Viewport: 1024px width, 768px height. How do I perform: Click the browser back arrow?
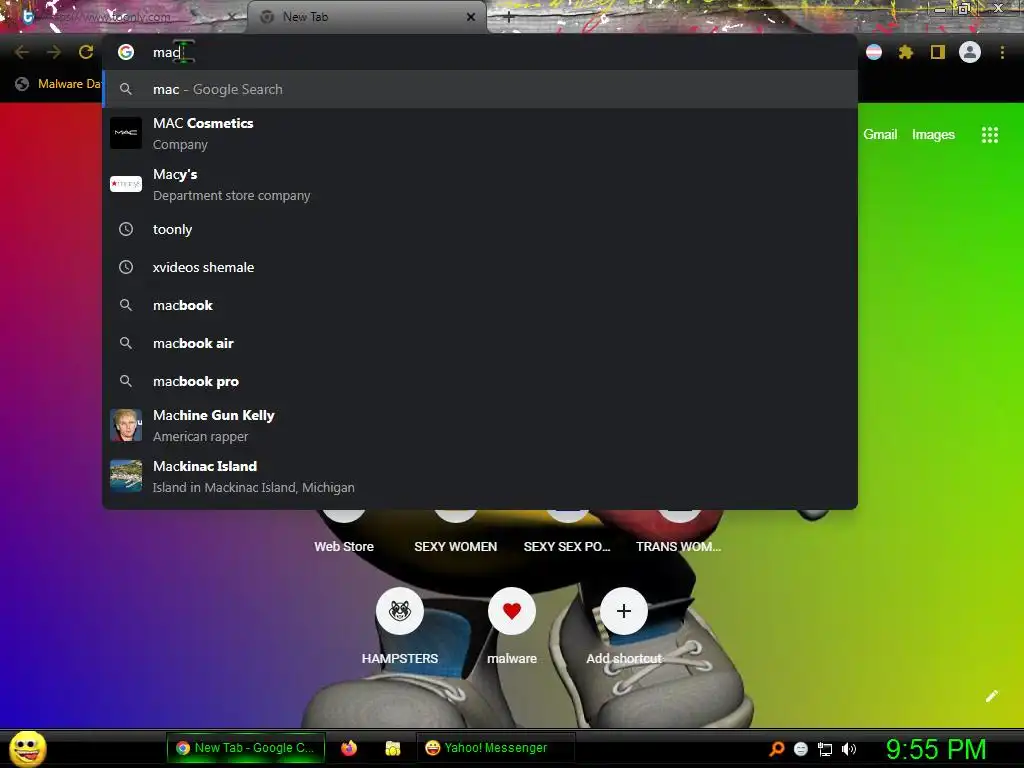[22, 52]
